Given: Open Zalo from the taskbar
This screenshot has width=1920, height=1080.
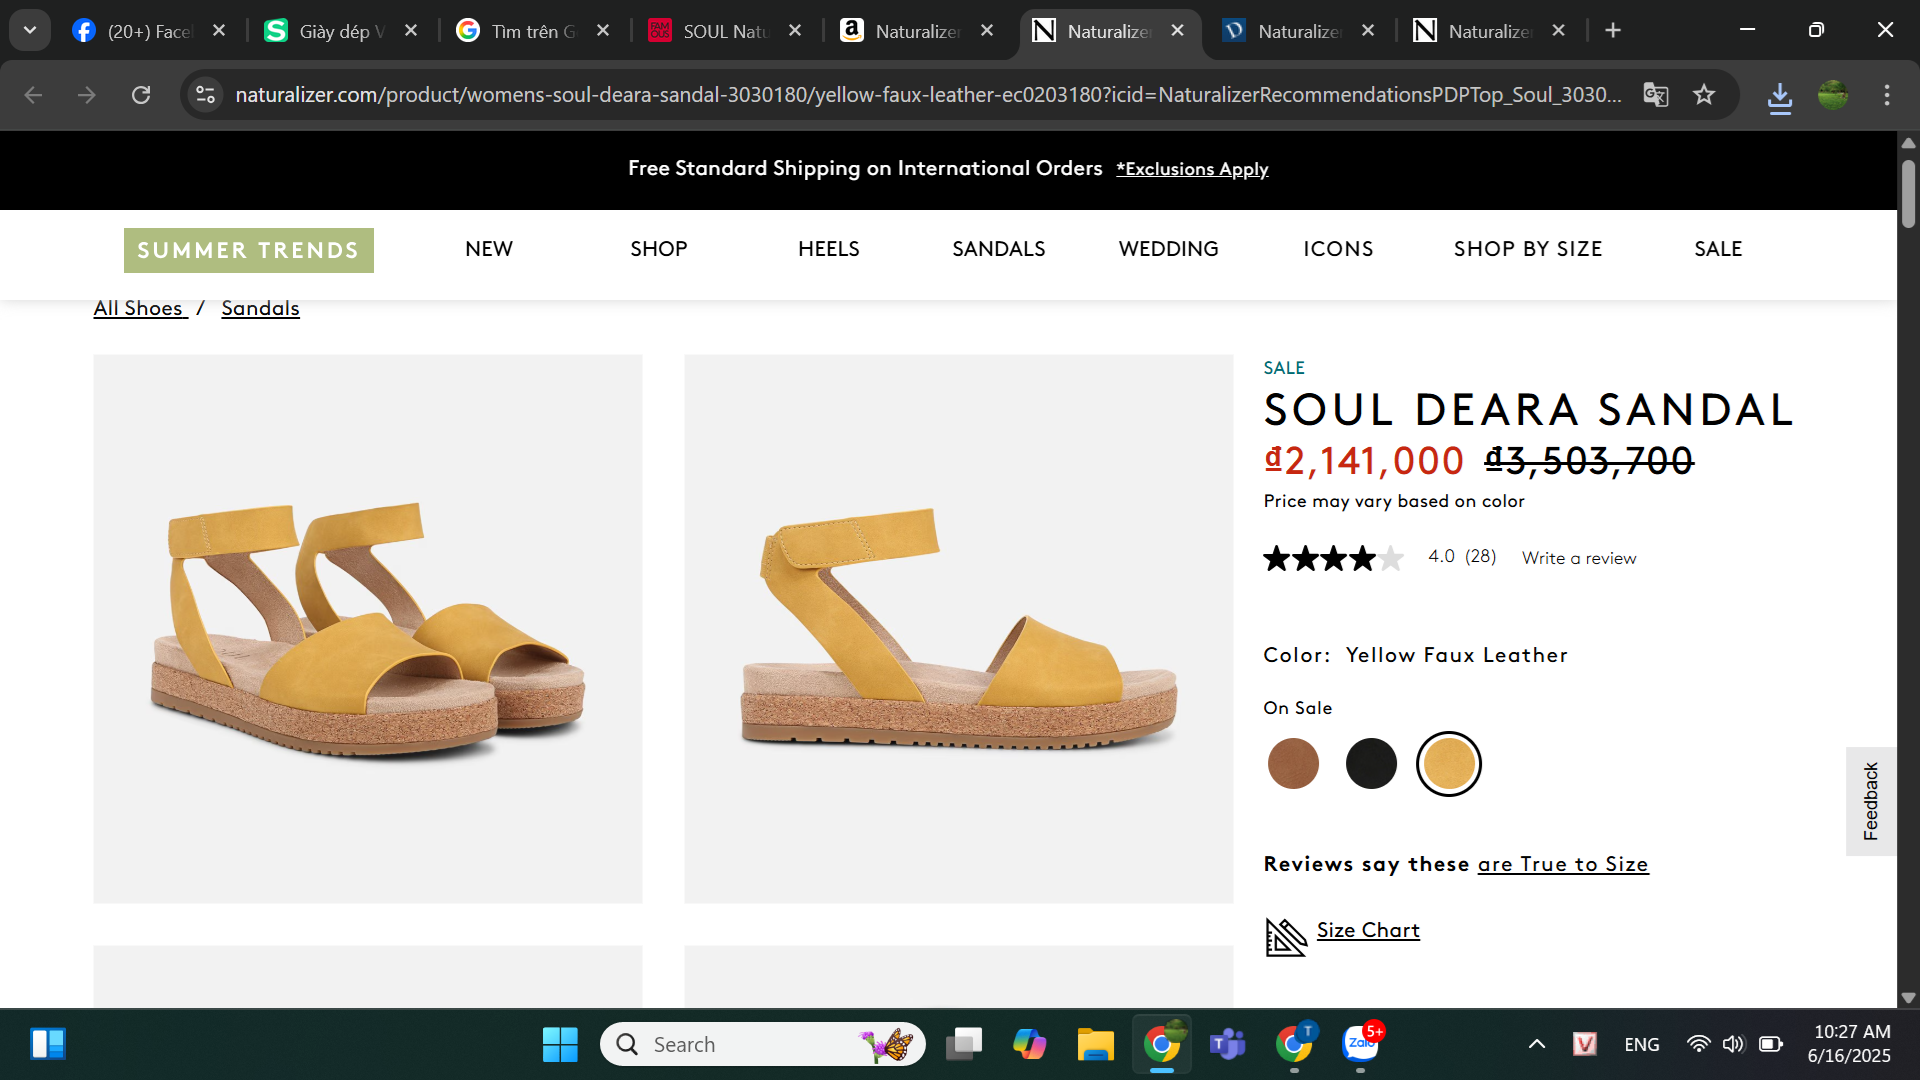Looking at the screenshot, I should 1360,1044.
